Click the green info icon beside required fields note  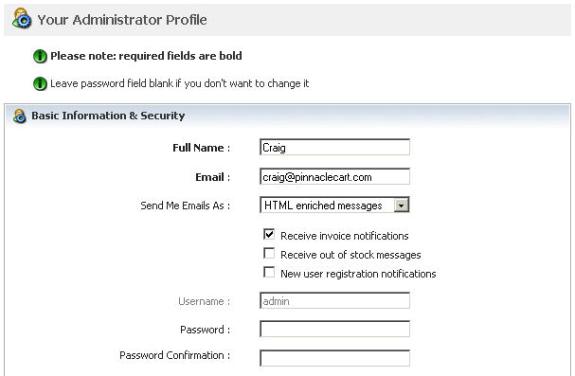pyautogui.click(x=40, y=56)
